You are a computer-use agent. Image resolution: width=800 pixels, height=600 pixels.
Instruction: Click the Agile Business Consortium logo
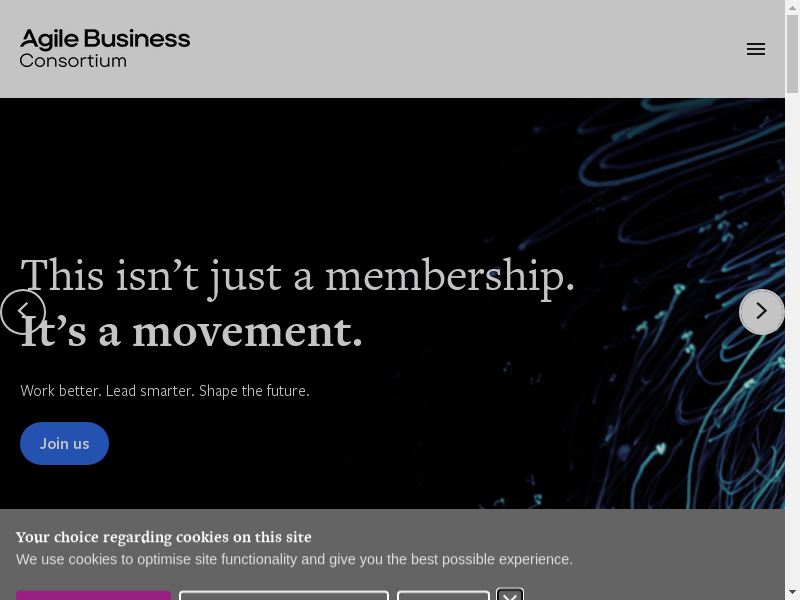(105, 48)
